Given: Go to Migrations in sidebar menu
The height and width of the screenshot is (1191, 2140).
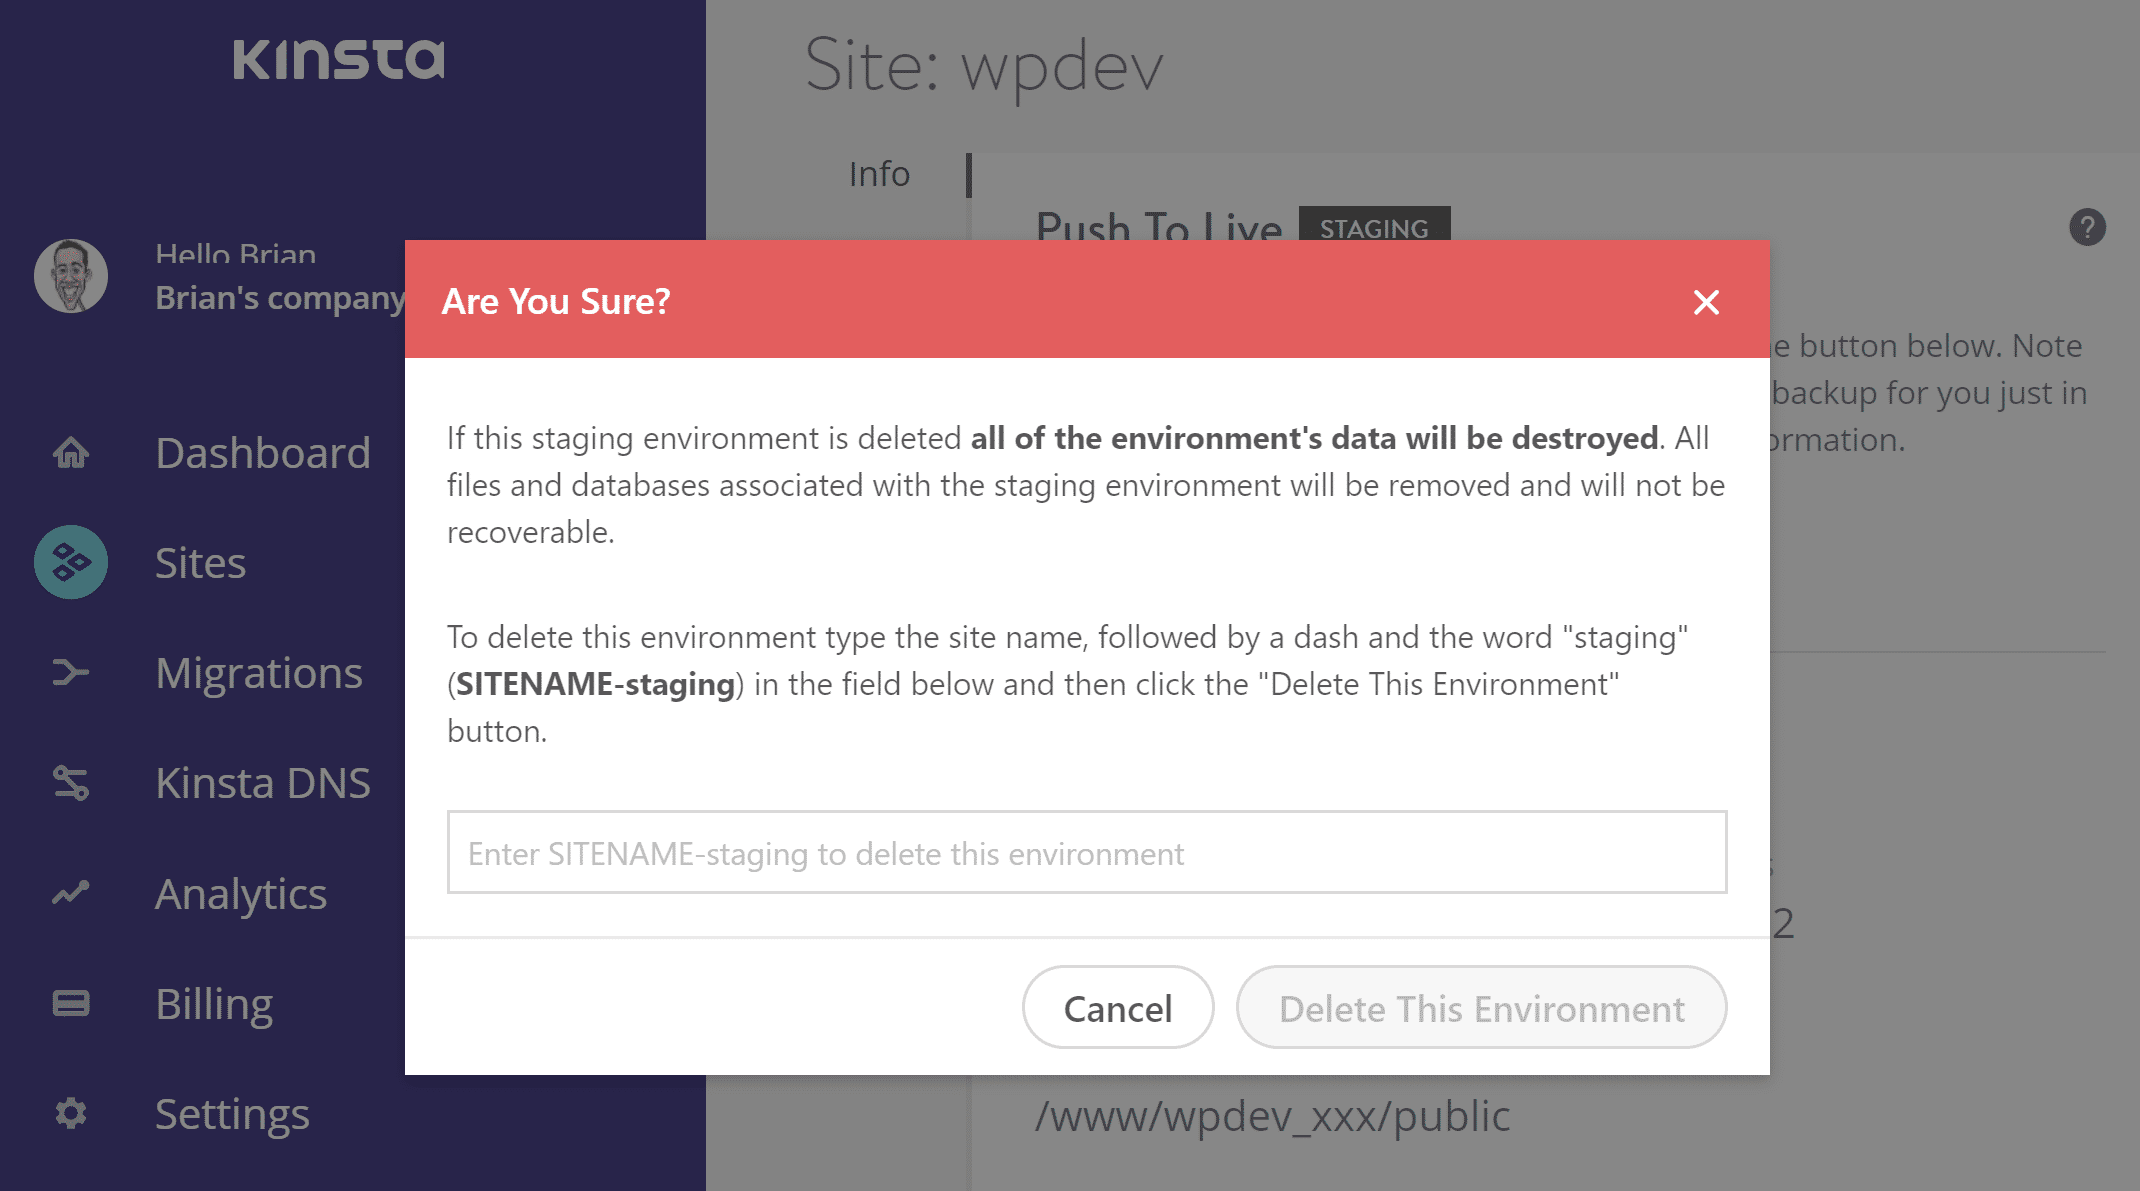Looking at the screenshot, I should (x=258, y=673).
